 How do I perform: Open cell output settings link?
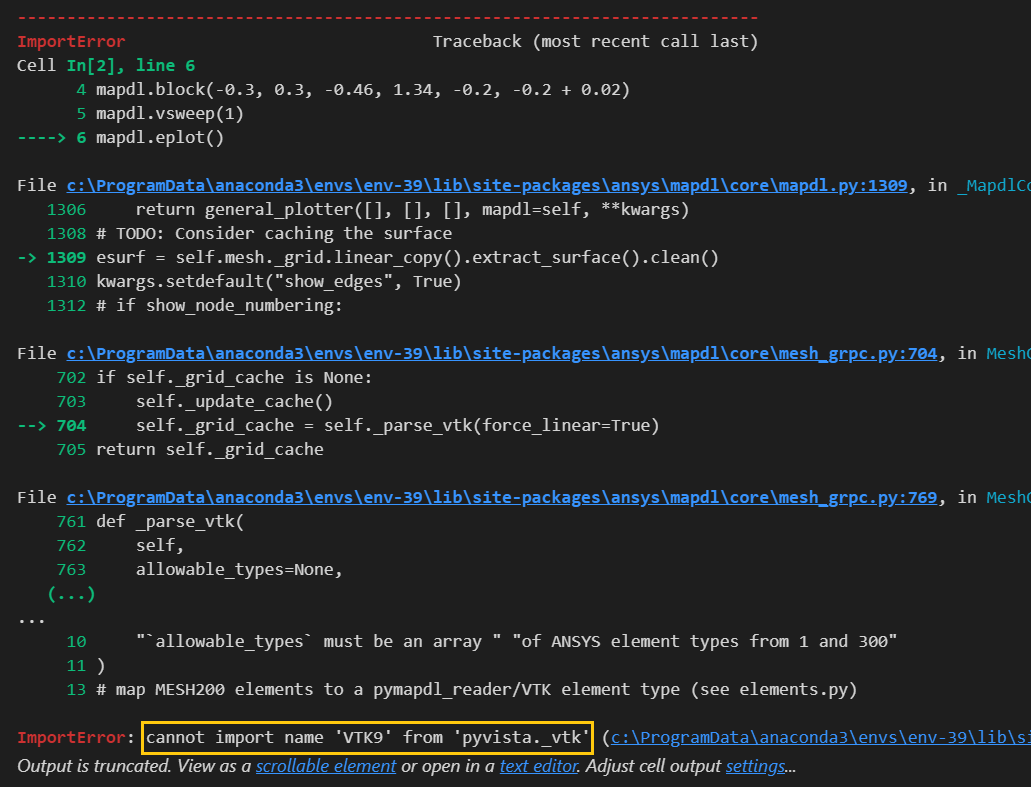(755, 766)
